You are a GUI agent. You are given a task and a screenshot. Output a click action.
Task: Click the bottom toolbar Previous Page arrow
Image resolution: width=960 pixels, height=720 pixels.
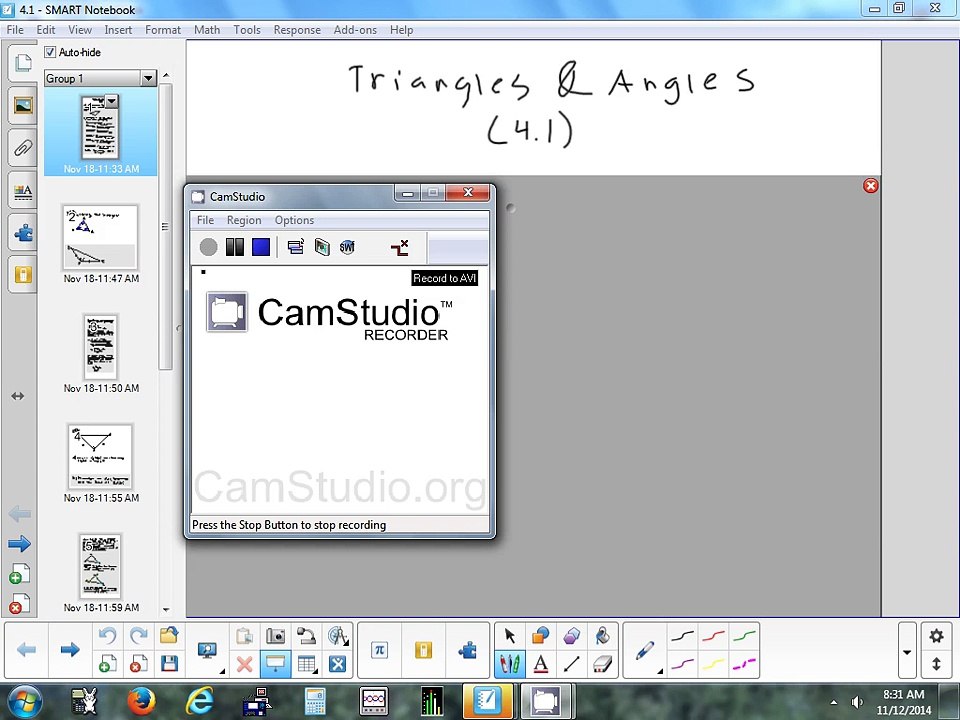pos(26,650)
